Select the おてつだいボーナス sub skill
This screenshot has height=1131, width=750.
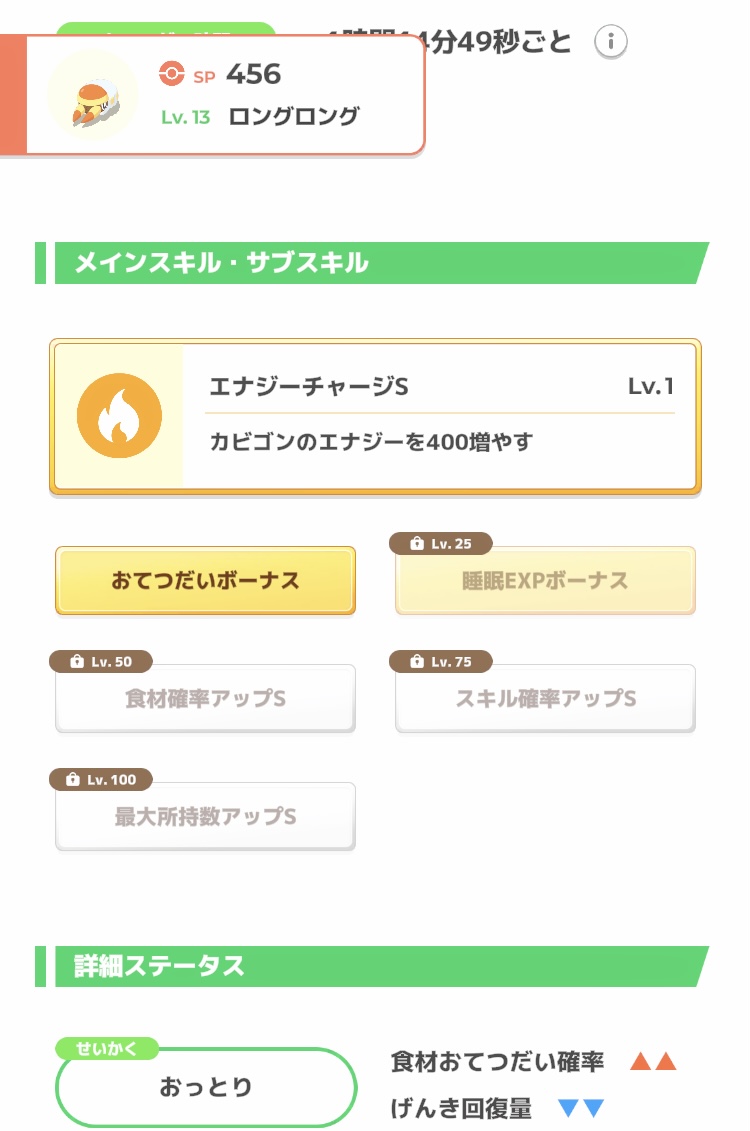click(x=206, y=581)
